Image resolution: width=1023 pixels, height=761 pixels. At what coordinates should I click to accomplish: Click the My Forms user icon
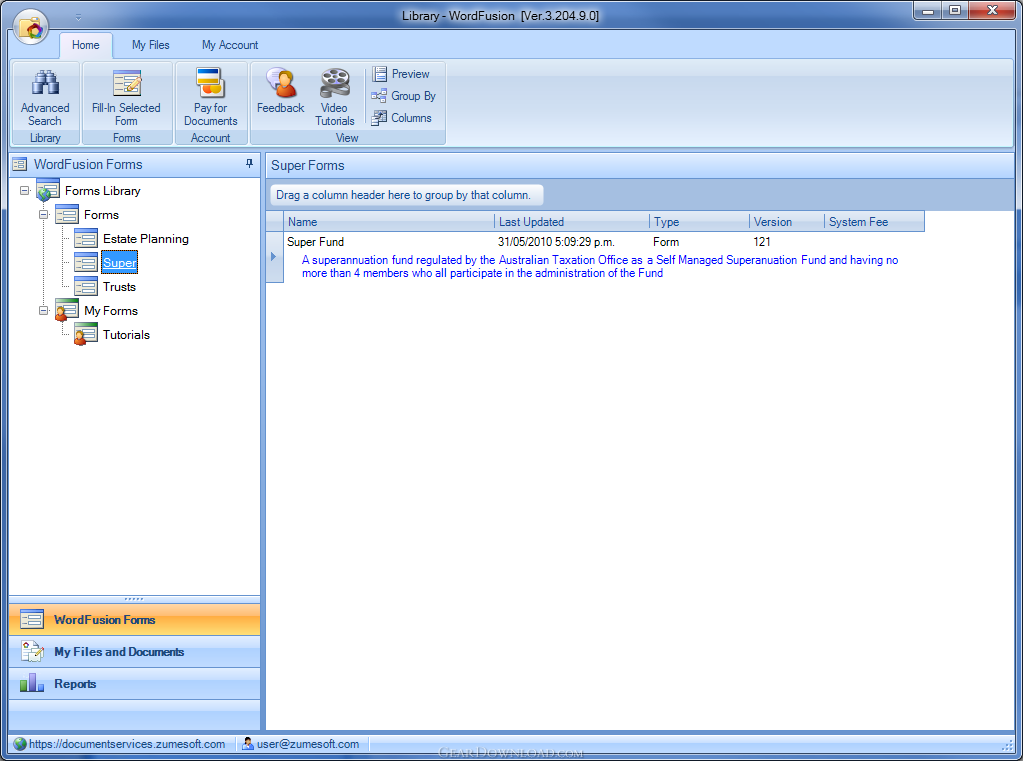[67, 311]
